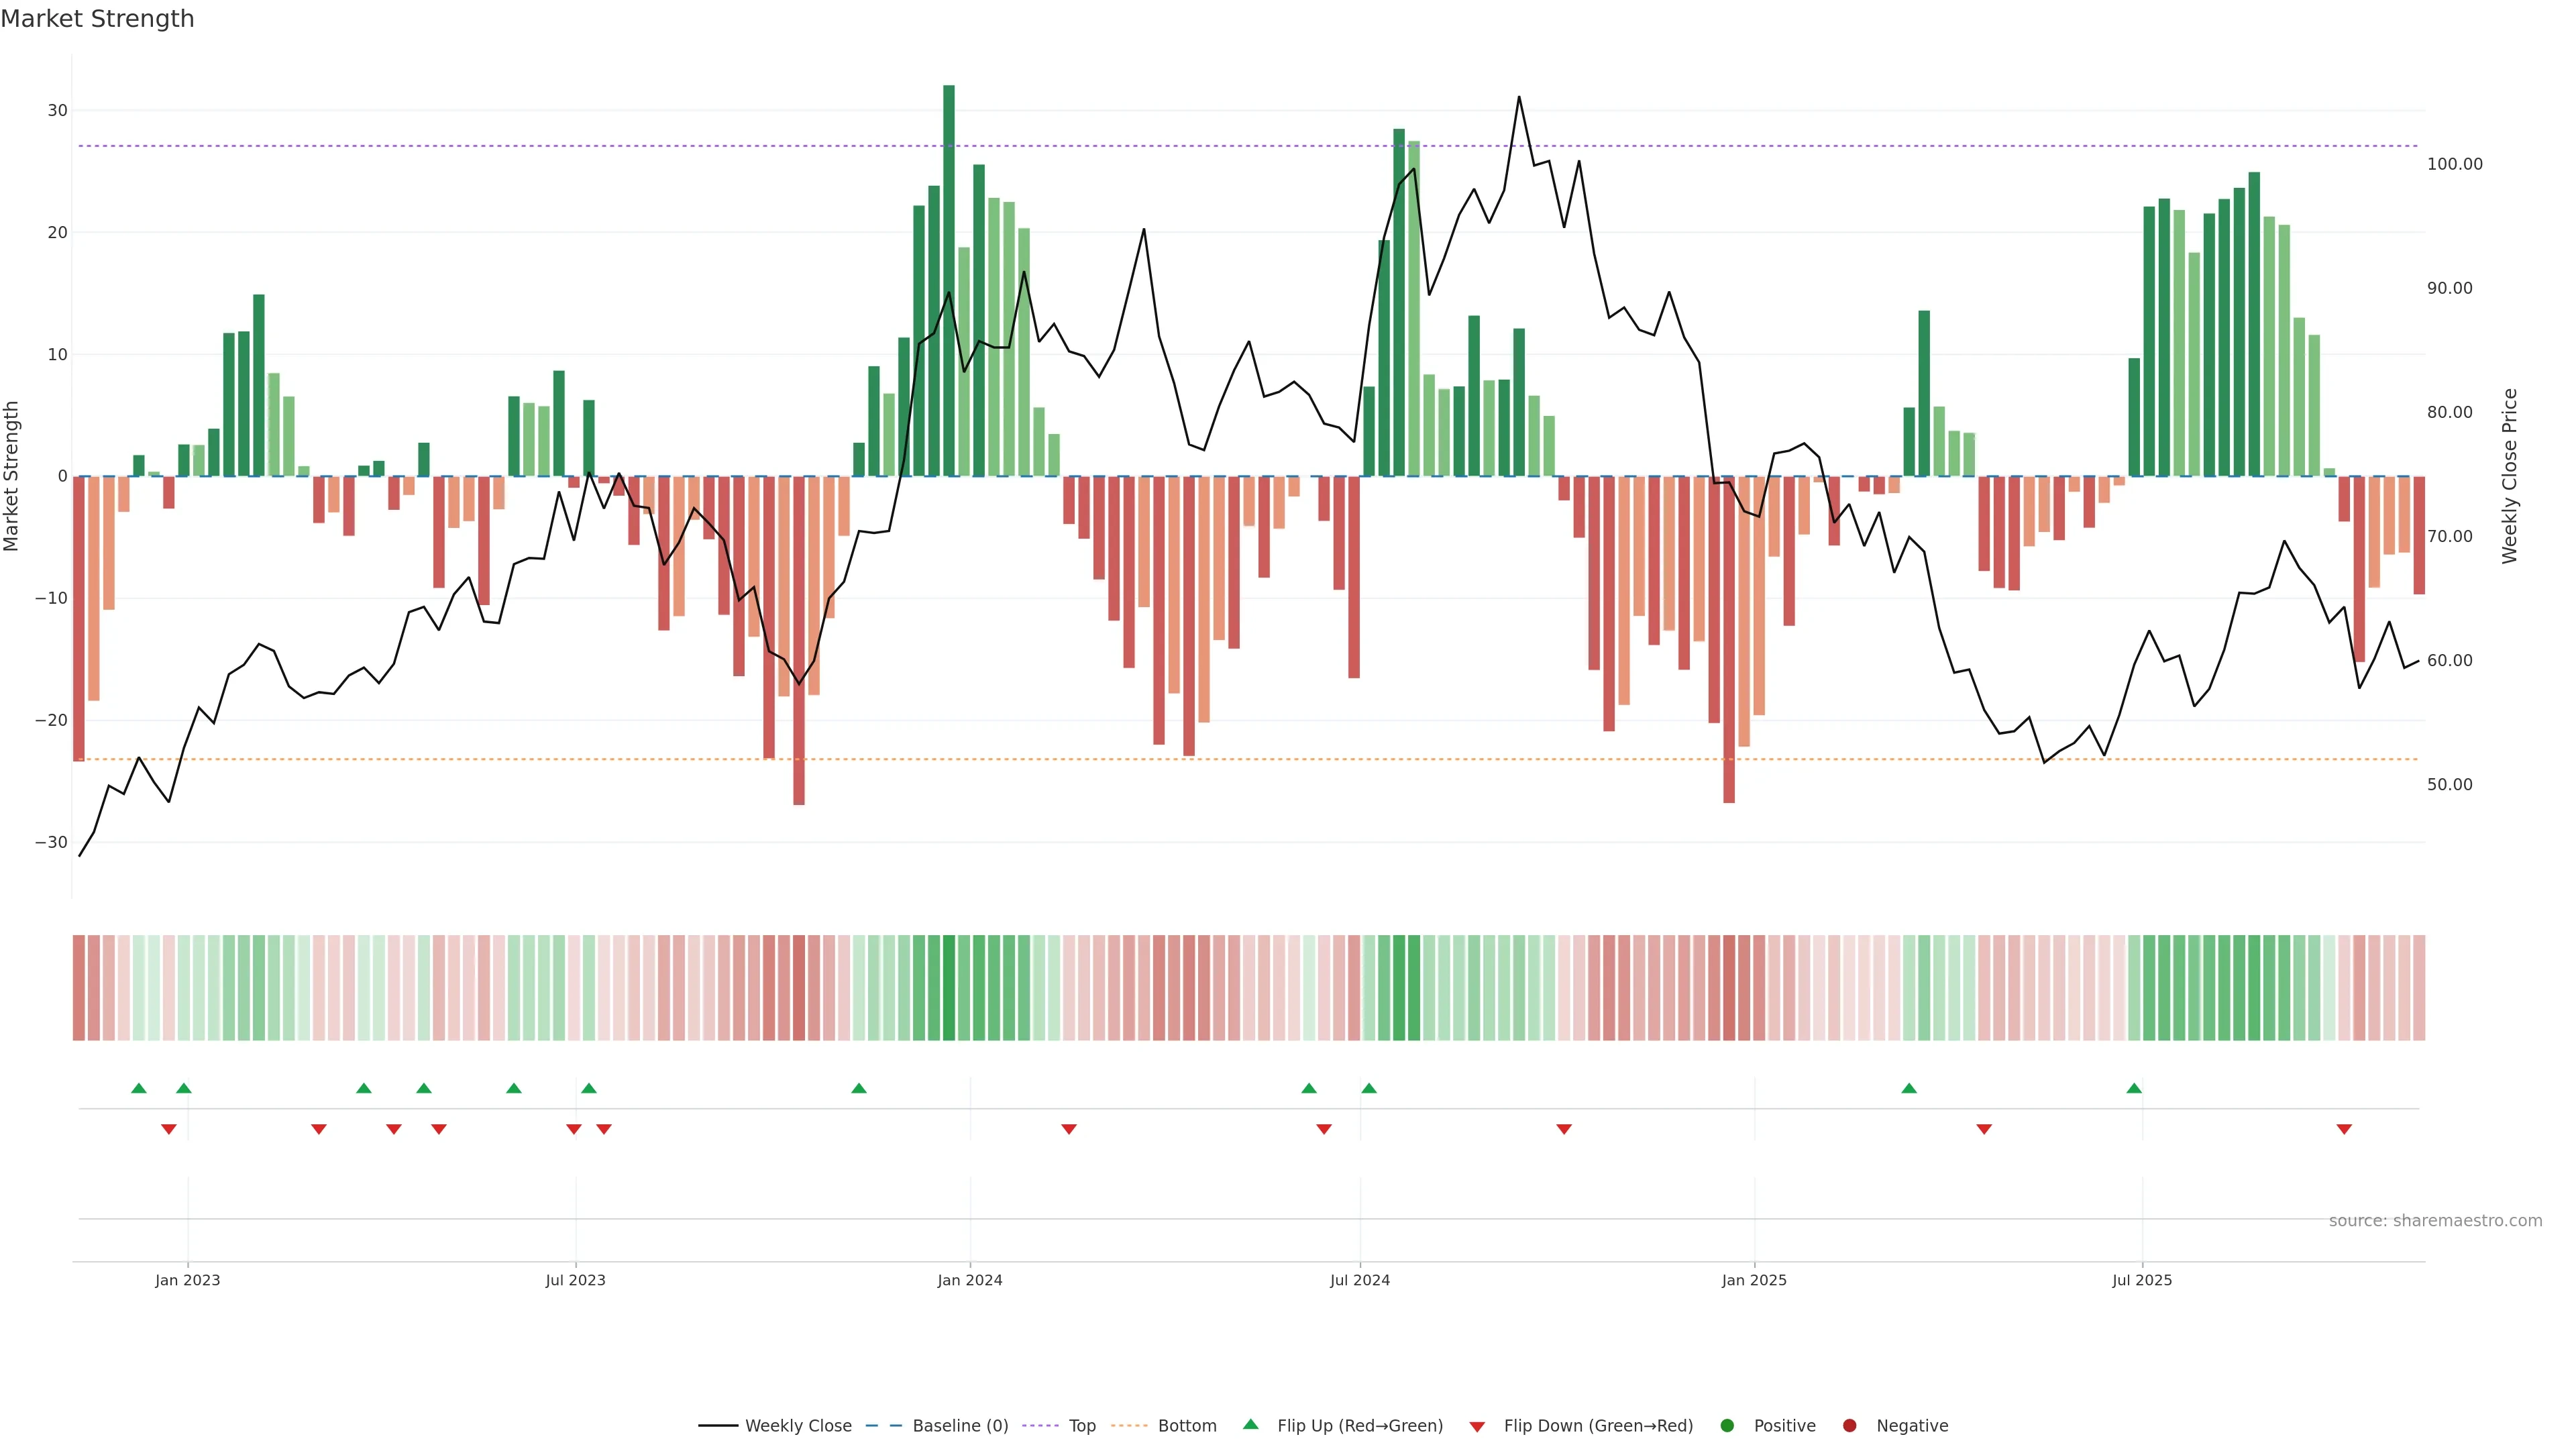Click the Jul 2025 x-axis label
The image size is (2576, 1449).
click(x=2142, y=1280)
